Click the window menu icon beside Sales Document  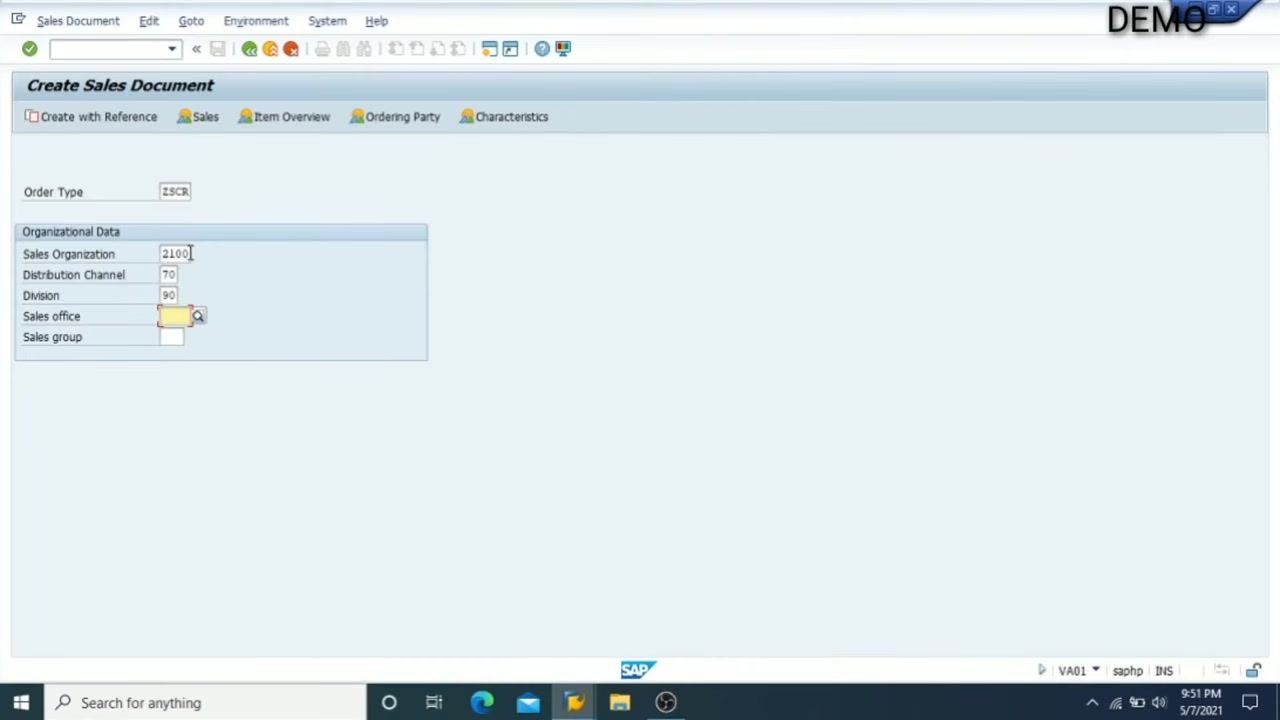click(18, 19)
